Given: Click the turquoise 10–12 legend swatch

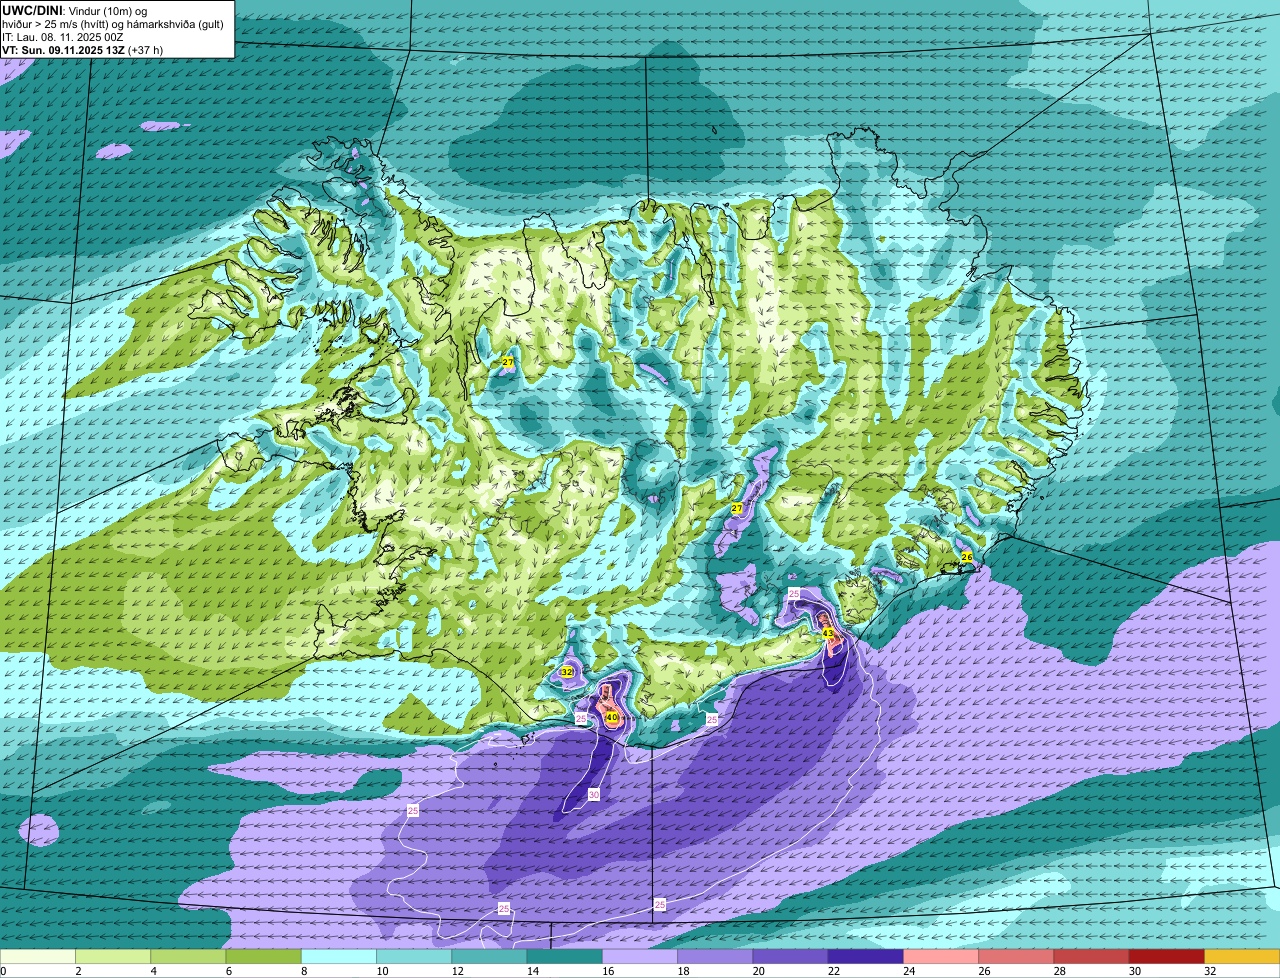Looking at the screenshot, I should pos(414,957).
